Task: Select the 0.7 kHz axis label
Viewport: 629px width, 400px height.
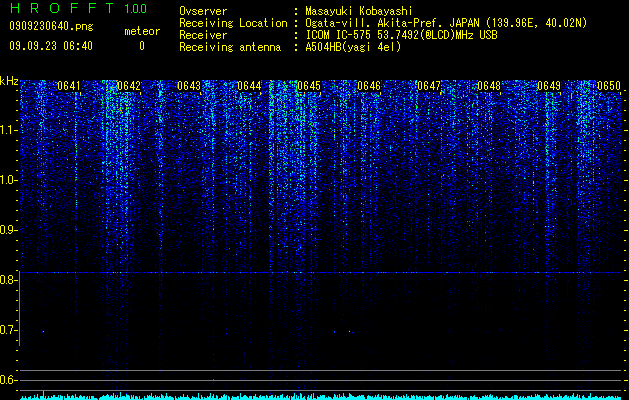Action: tap(8, 330)
